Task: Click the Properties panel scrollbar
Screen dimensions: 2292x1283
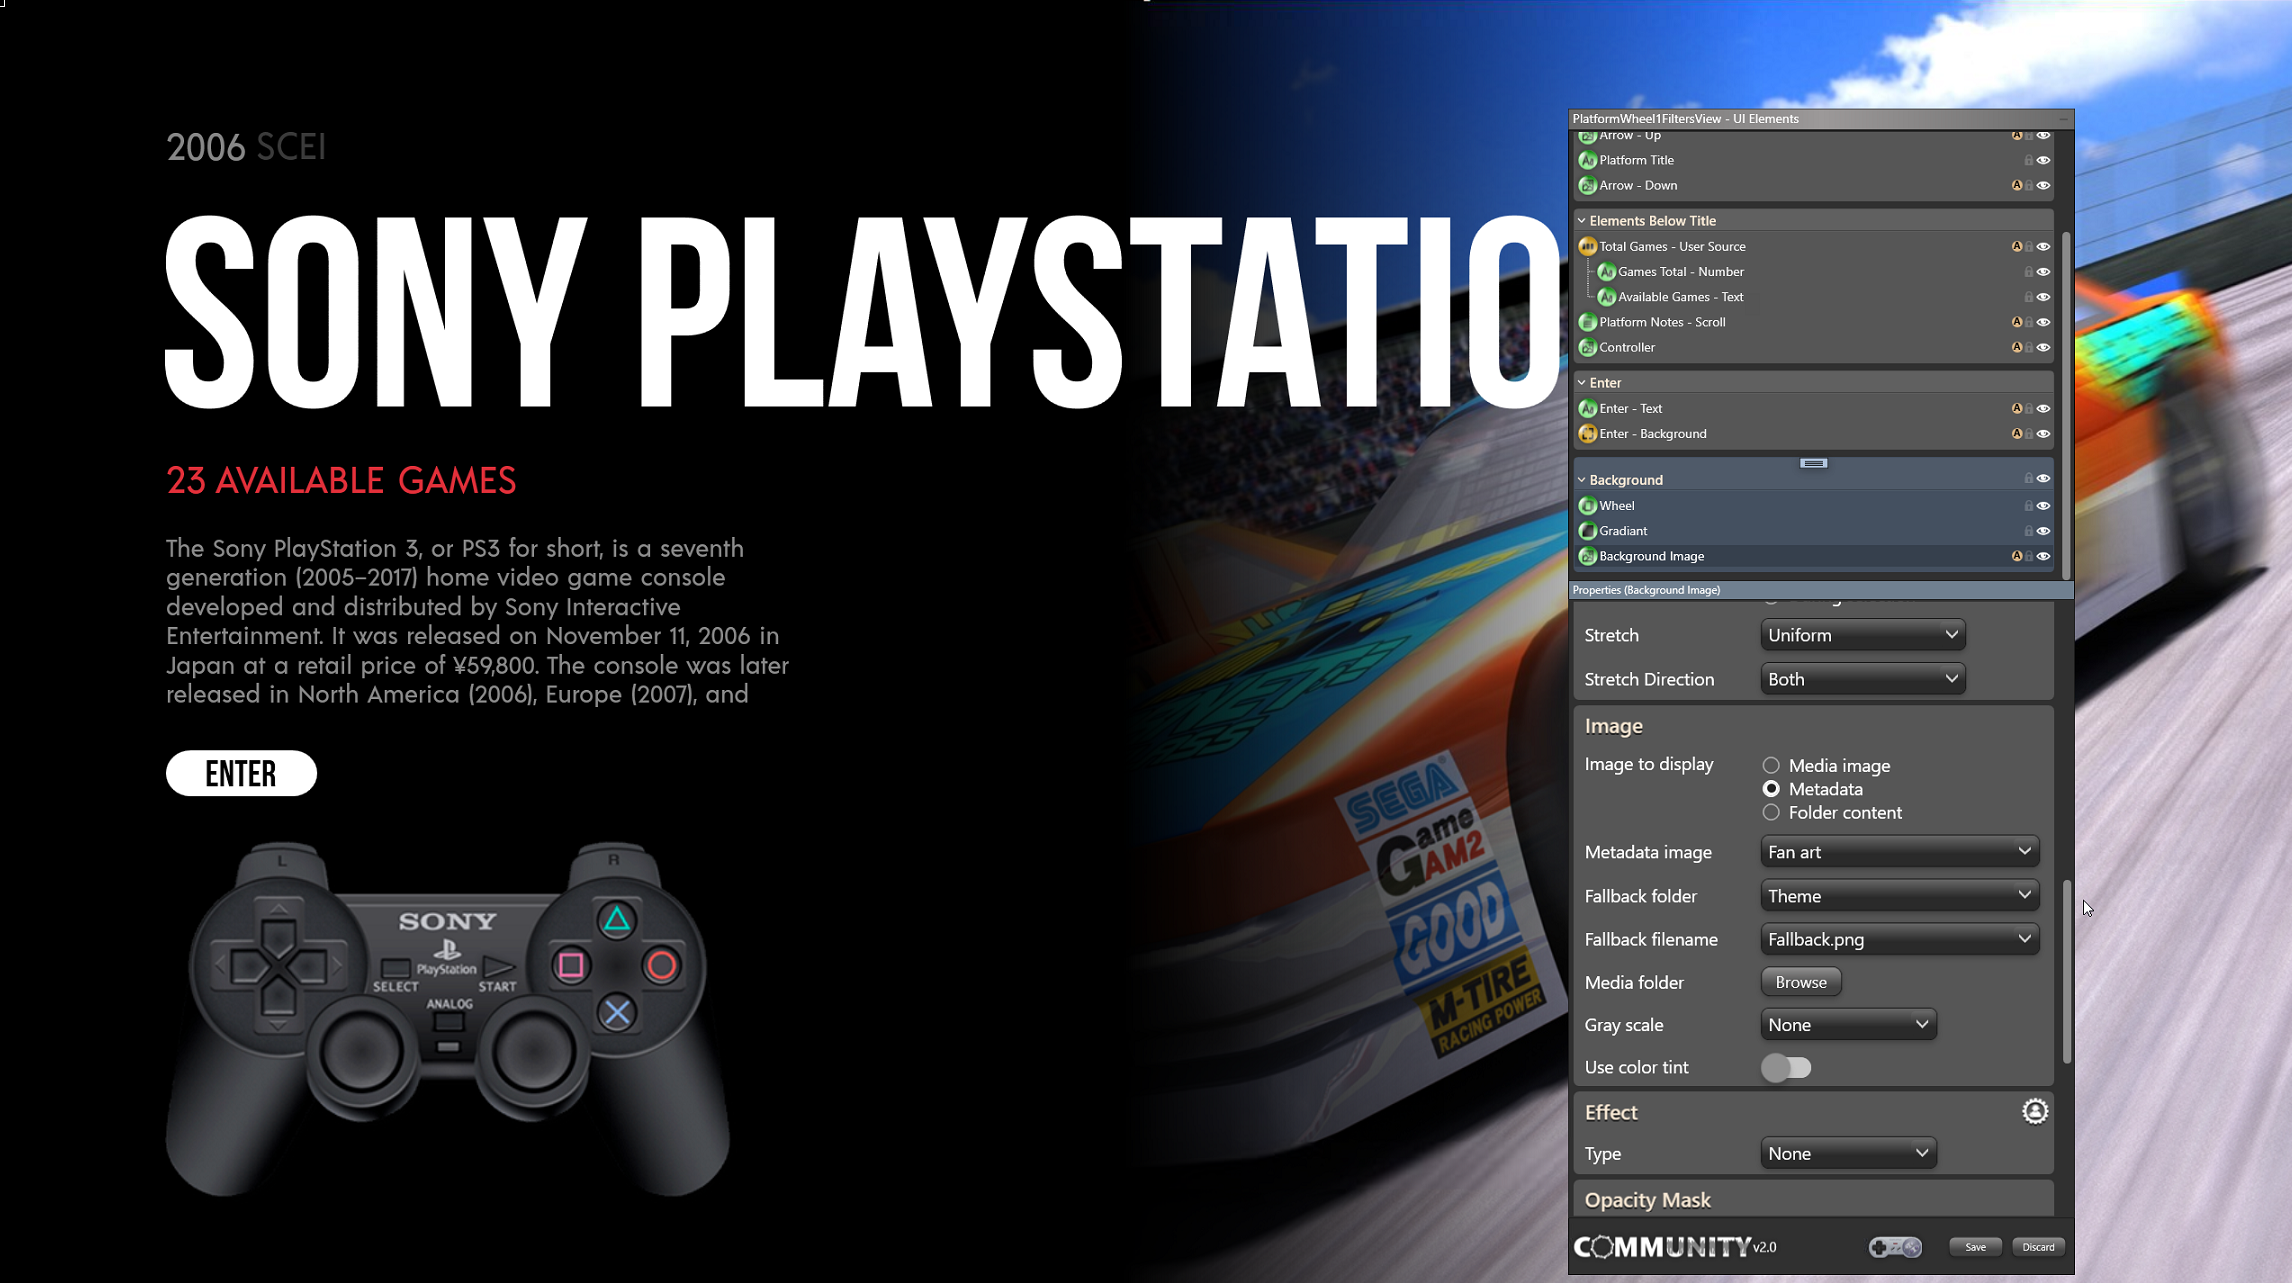Action: (2066, 972)
